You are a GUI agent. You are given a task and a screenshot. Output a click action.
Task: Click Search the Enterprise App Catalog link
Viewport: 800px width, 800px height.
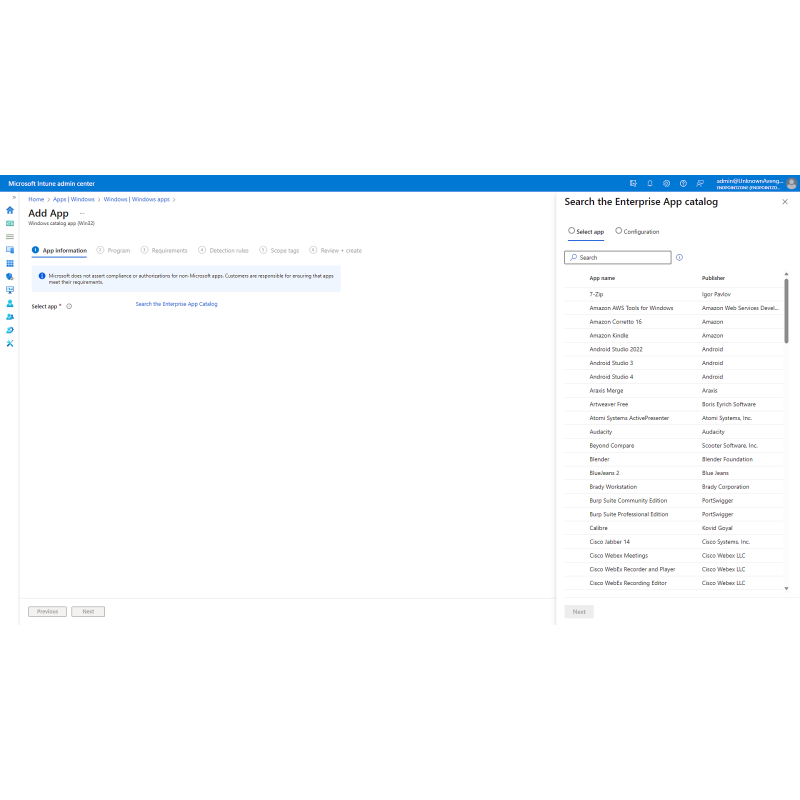pyautogui.click(x=177, y=304)
